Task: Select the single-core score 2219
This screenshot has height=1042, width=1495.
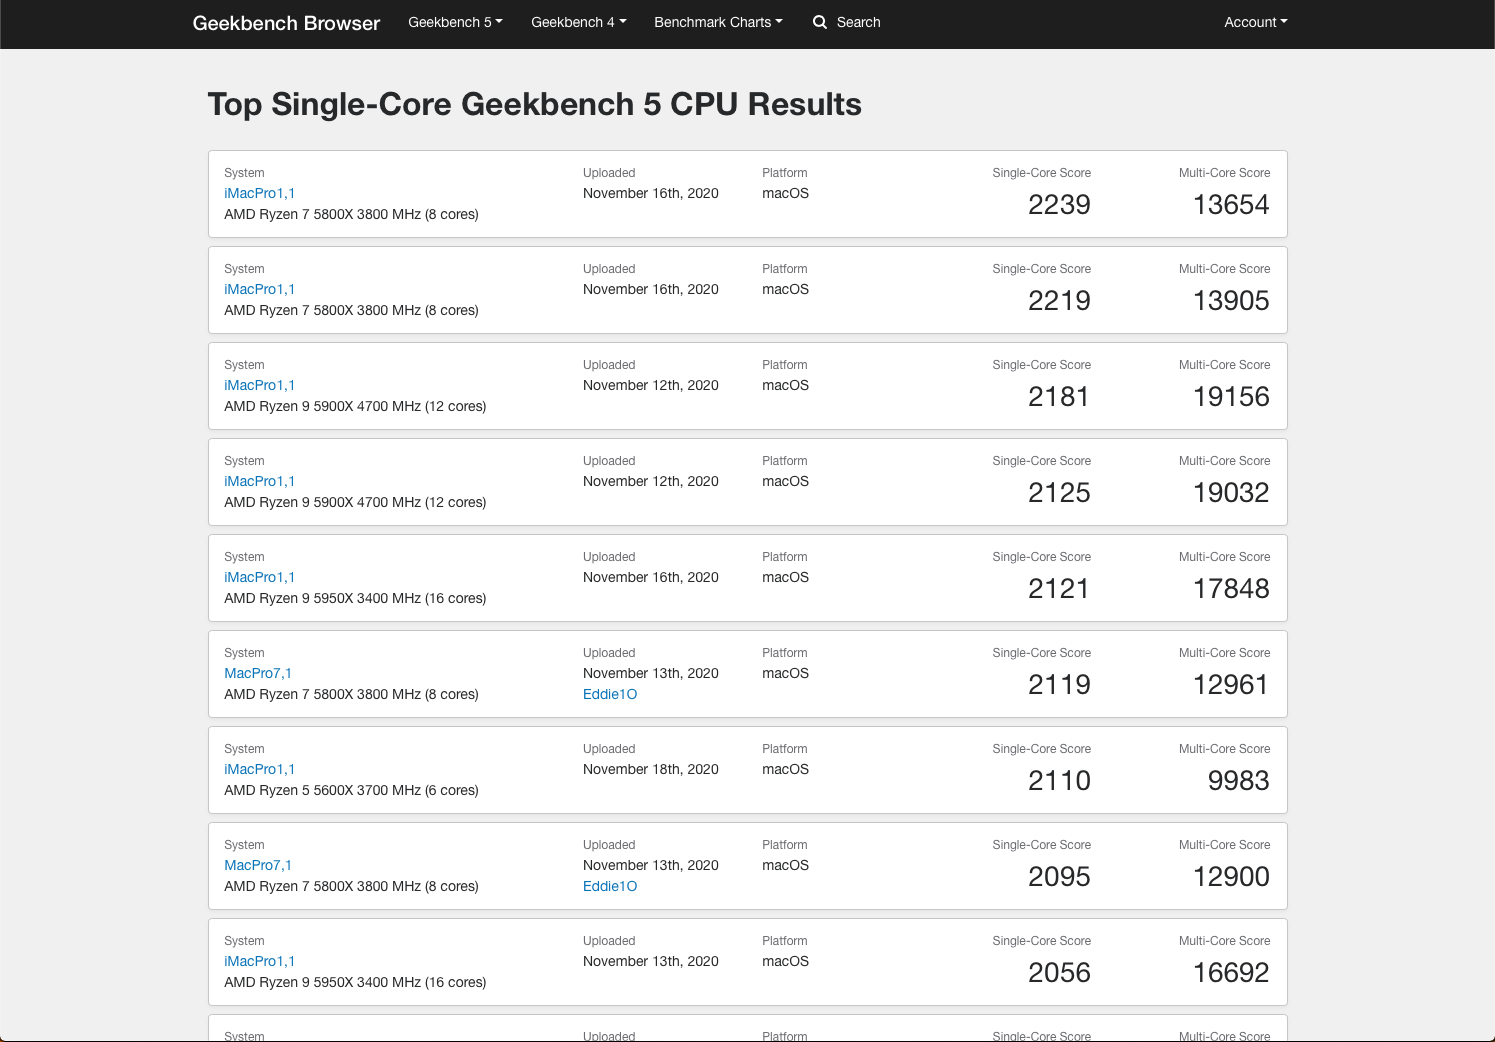Action: [1059, 301]
